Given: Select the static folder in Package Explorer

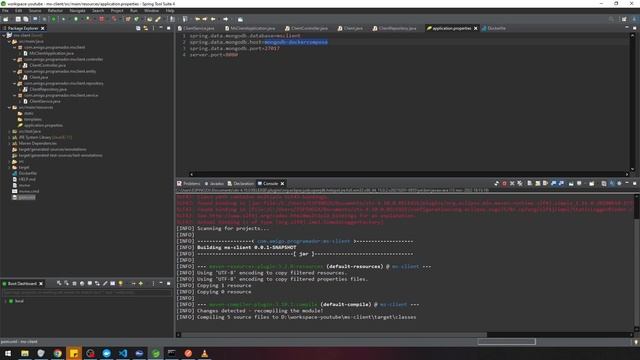Looking at the screenshot, I should tap(29, 113).
